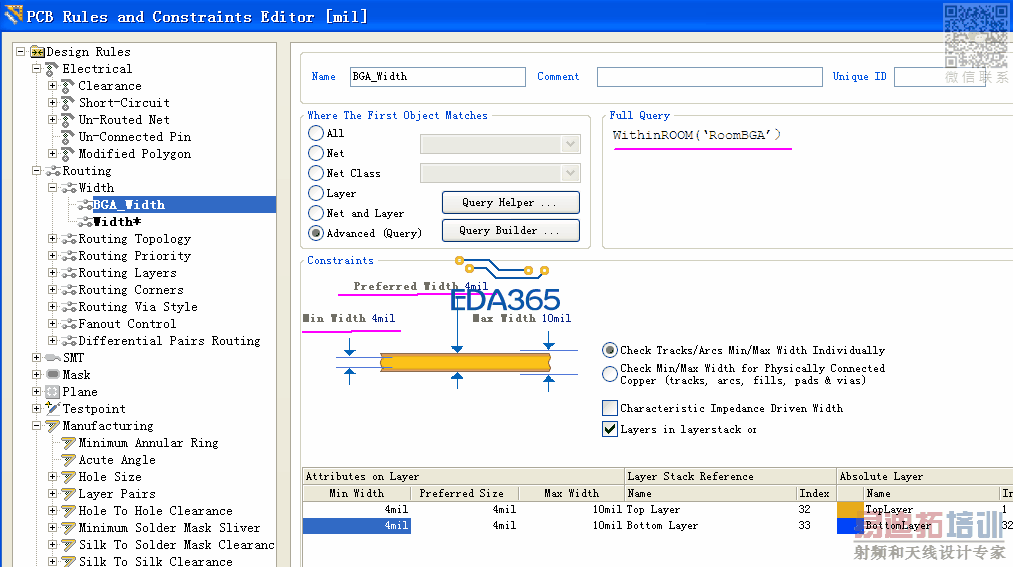This screenshot has width=1013, height=567.
Task: Click the BGA_Width rule icon
Action: click(x=85, y=205)
